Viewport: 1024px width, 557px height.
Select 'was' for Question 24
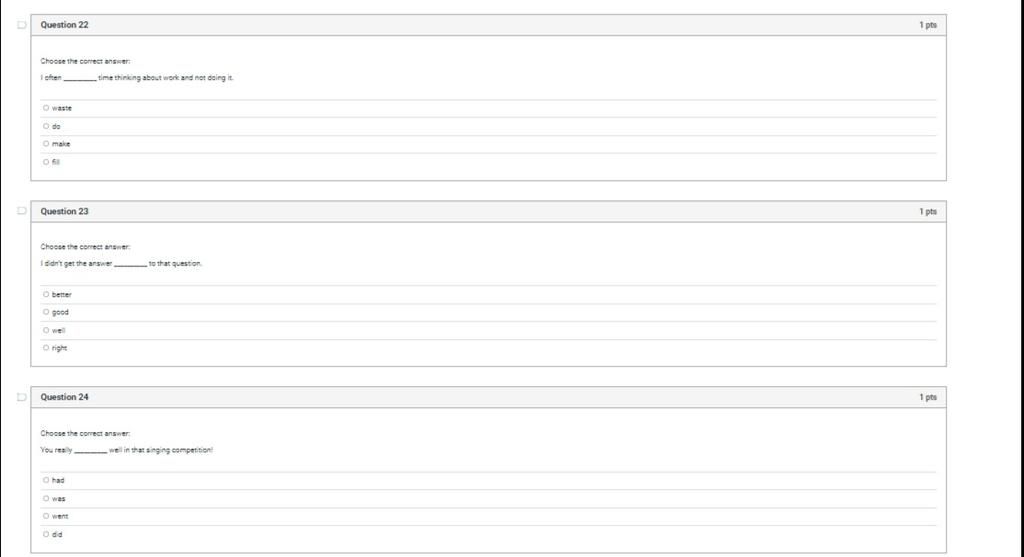(46, 498)
